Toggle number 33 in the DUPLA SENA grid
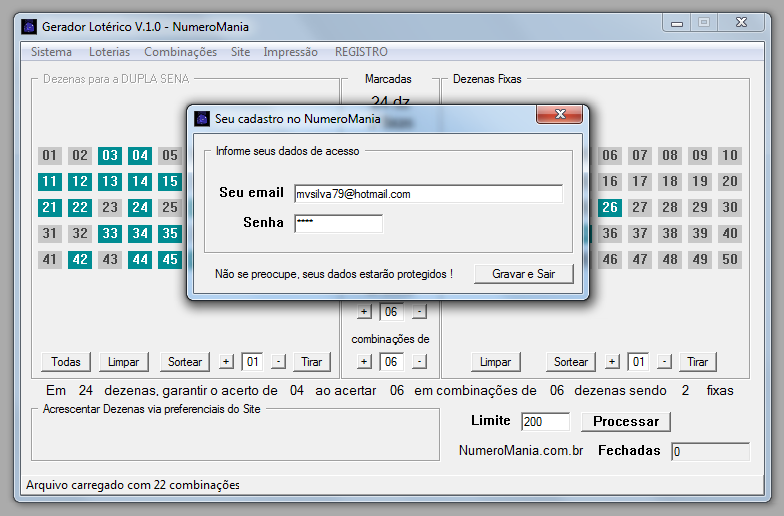Screen dimensions: 784x516 coord(110,234)
